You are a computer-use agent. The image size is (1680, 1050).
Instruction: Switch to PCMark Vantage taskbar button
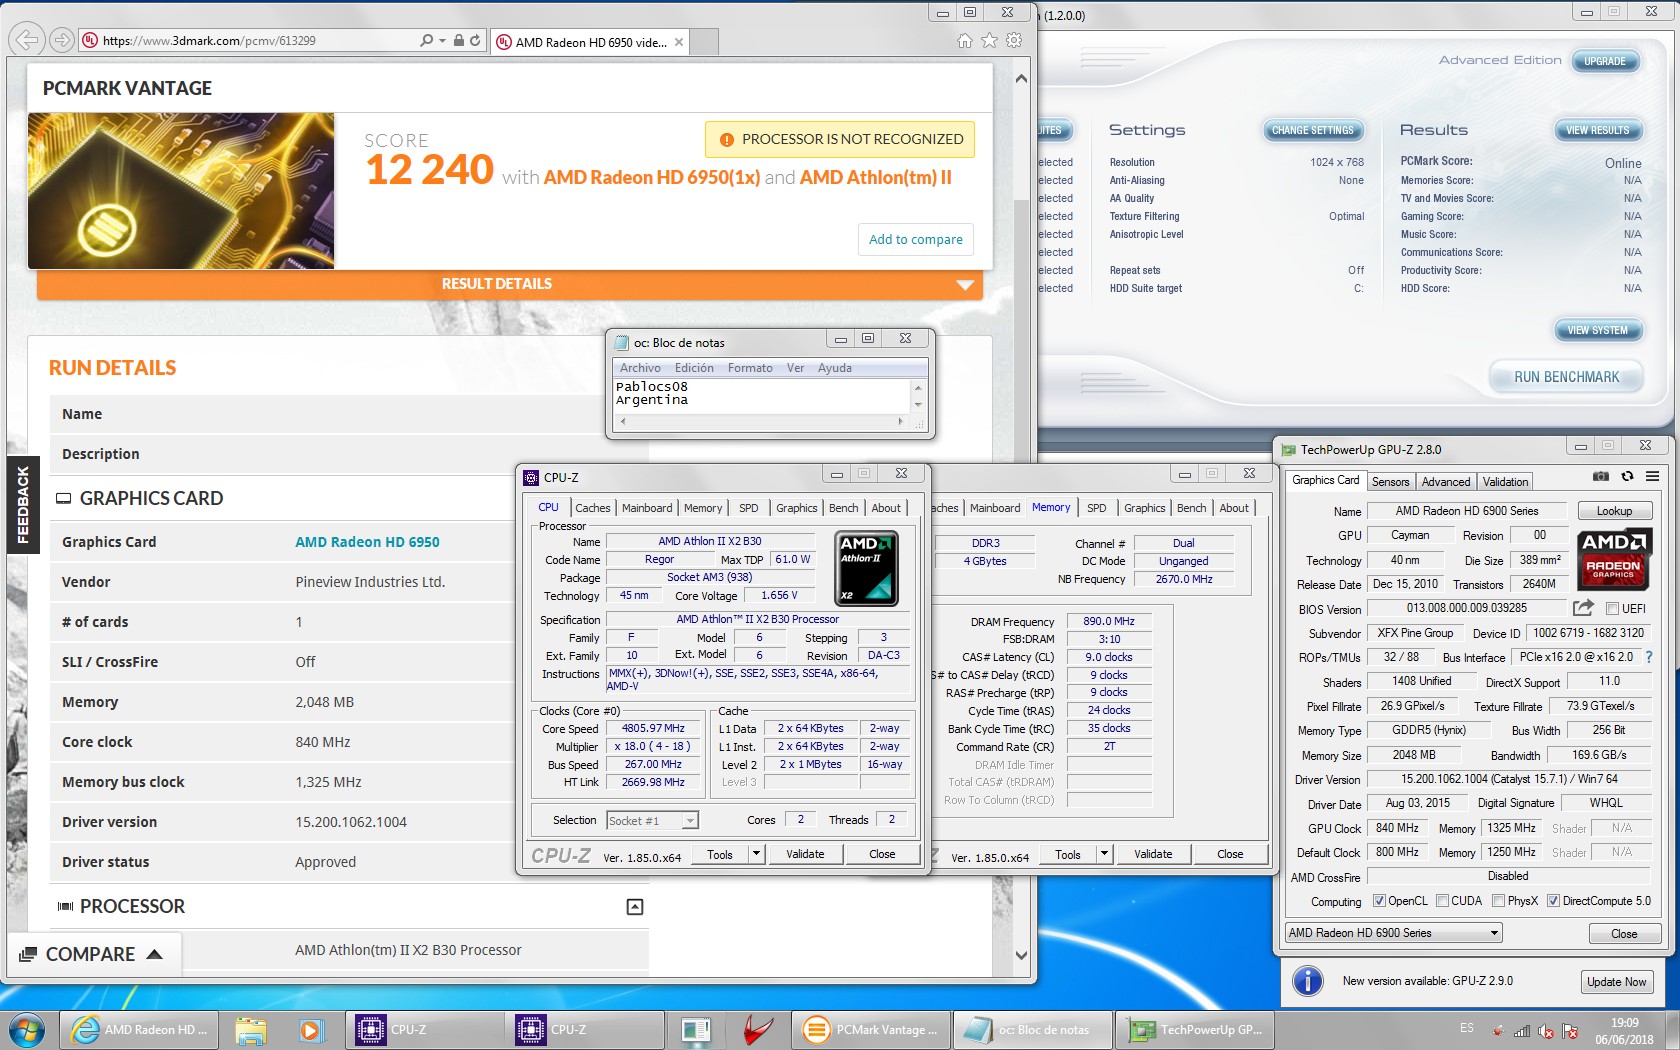870,1030
